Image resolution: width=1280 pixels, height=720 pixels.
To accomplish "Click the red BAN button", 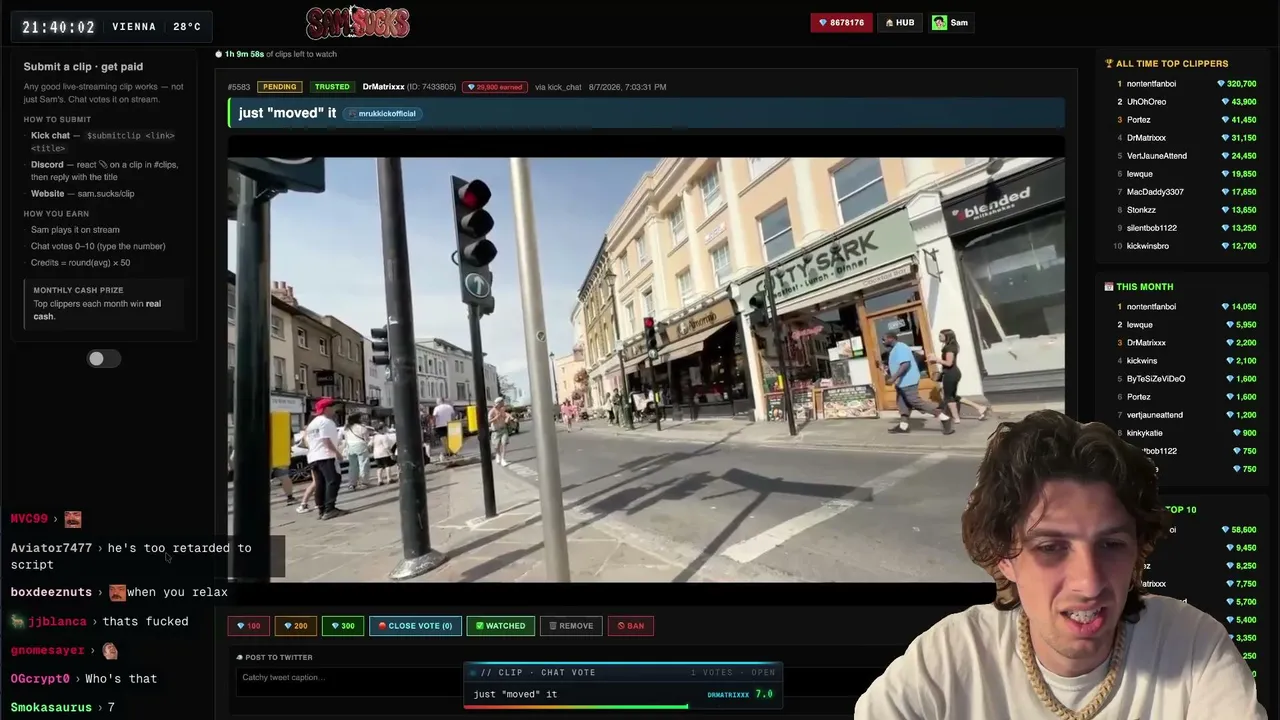I will point(630,626).
